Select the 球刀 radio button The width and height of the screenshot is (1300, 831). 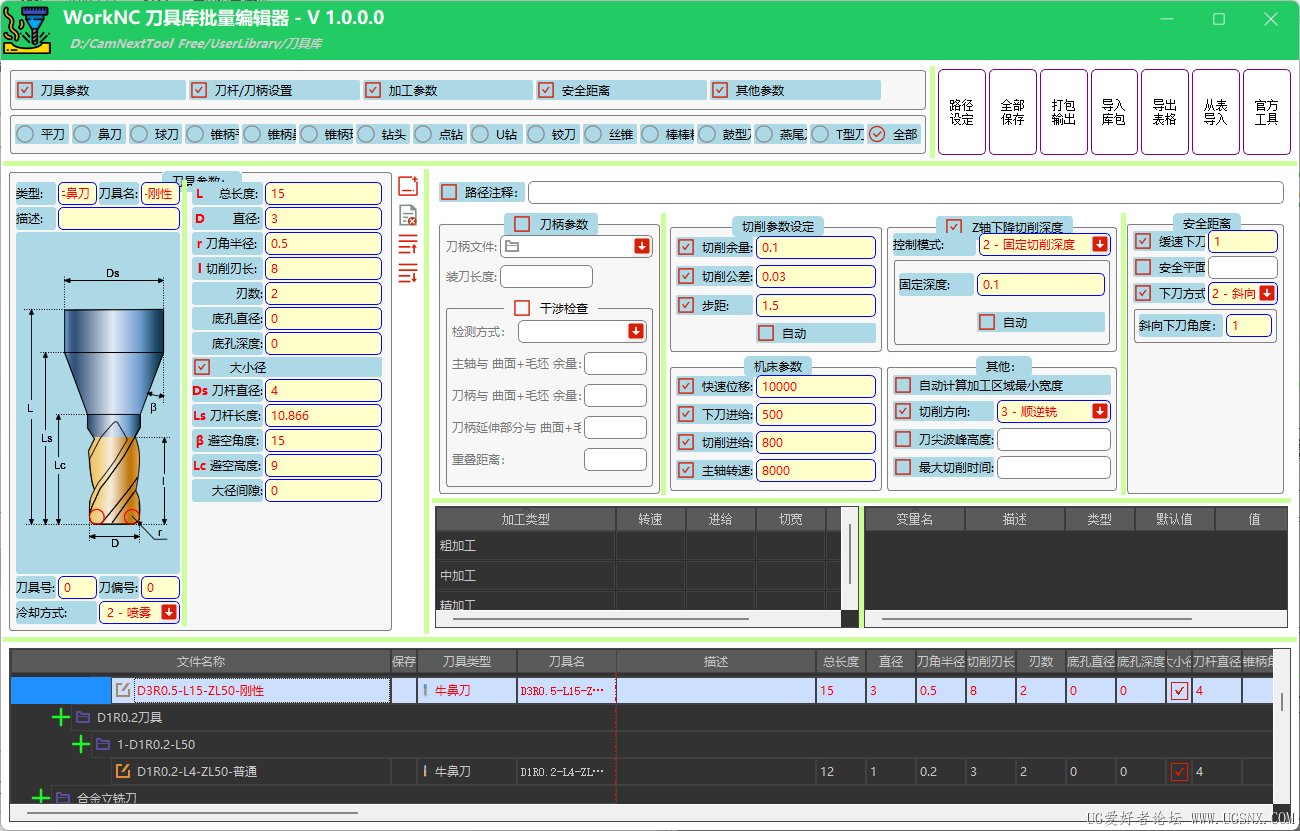pos(139,134)
